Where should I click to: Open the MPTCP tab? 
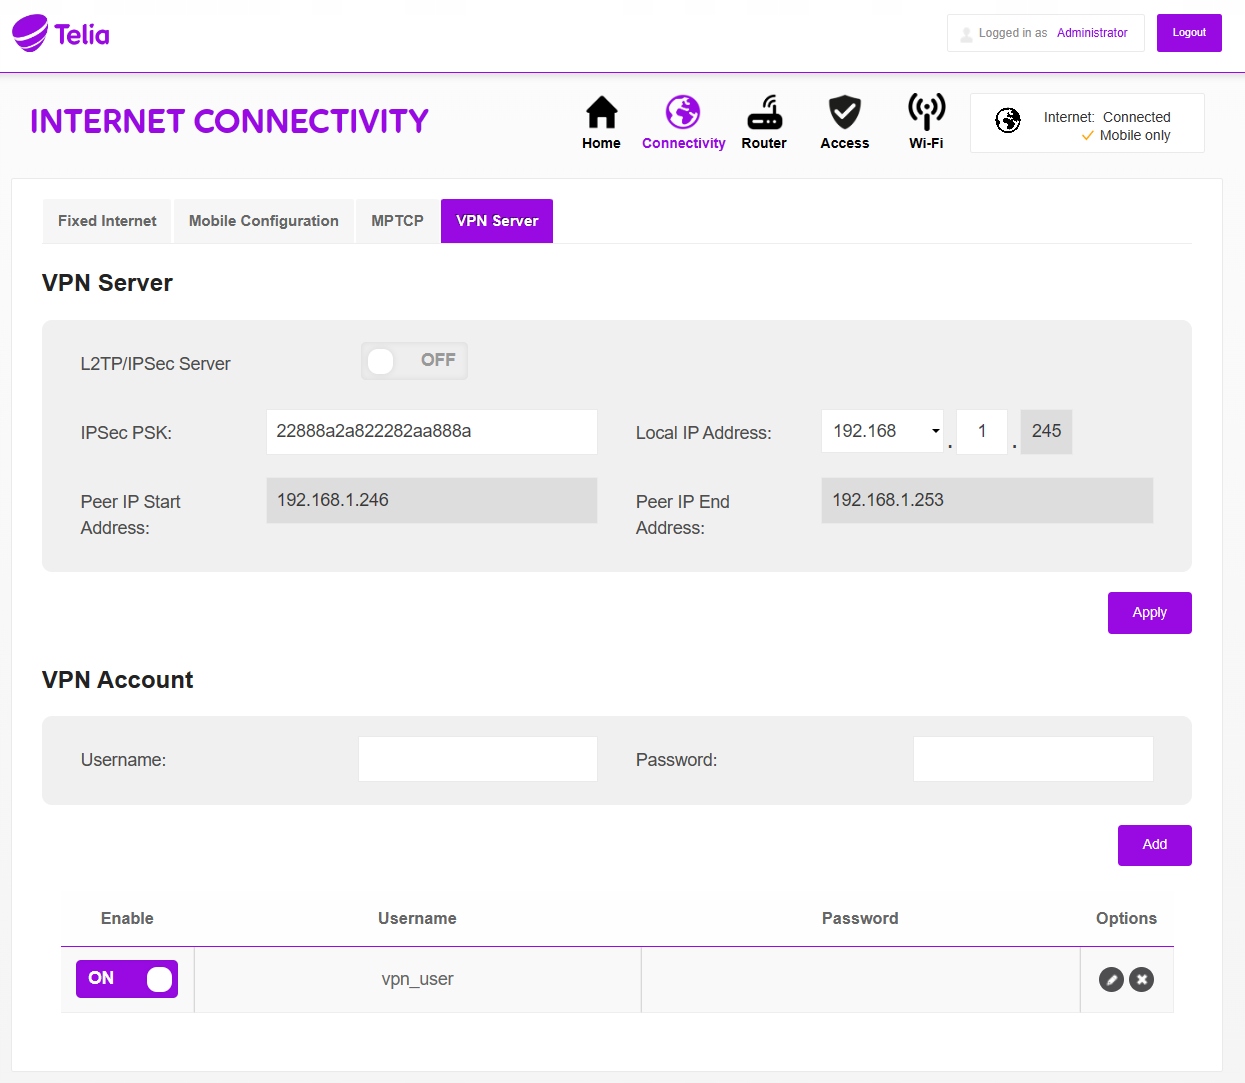pyautogui.click(x=397, y=221)
